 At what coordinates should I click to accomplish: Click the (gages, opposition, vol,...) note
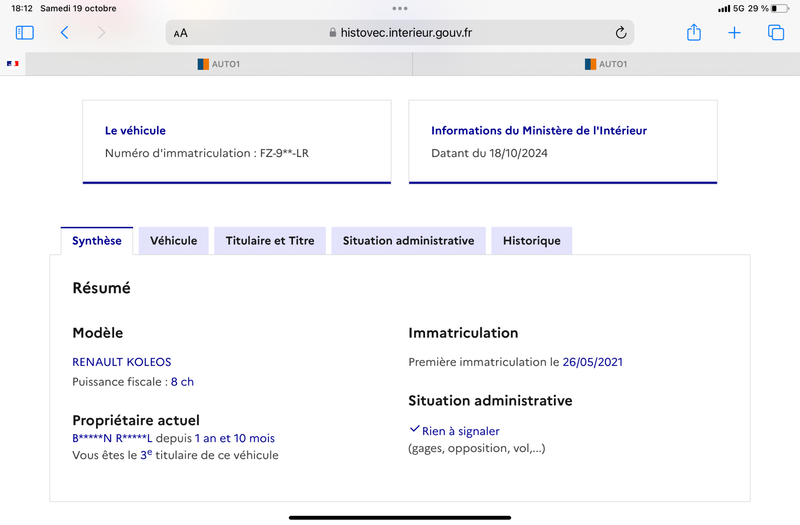[477, 448]
